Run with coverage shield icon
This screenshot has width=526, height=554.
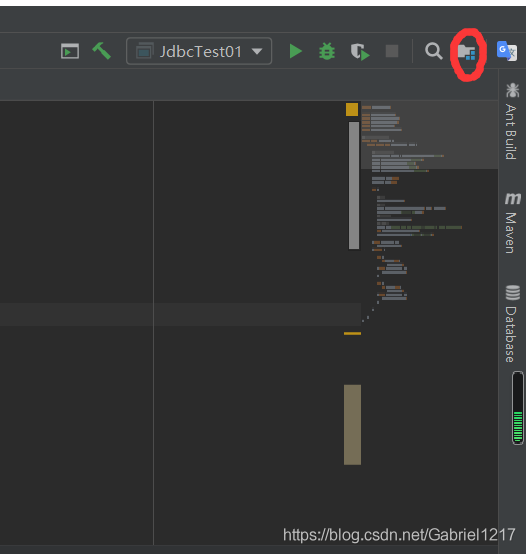tap(360, 52)
